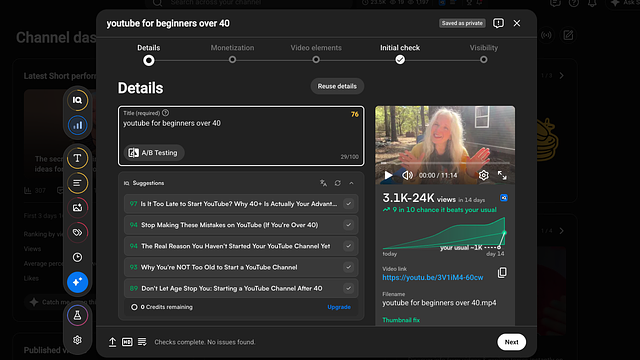
Task: Go to the Monetization step
Action: (232, 54)
